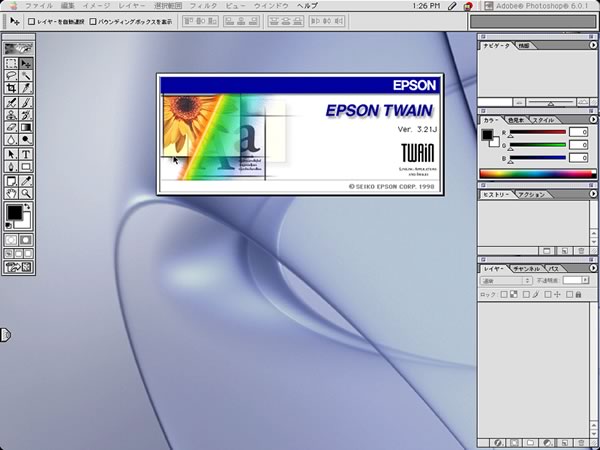This screenshot has height=450, width=600.
Task: Toggle lock all checkbox
Action: click(x=570, y=294)
